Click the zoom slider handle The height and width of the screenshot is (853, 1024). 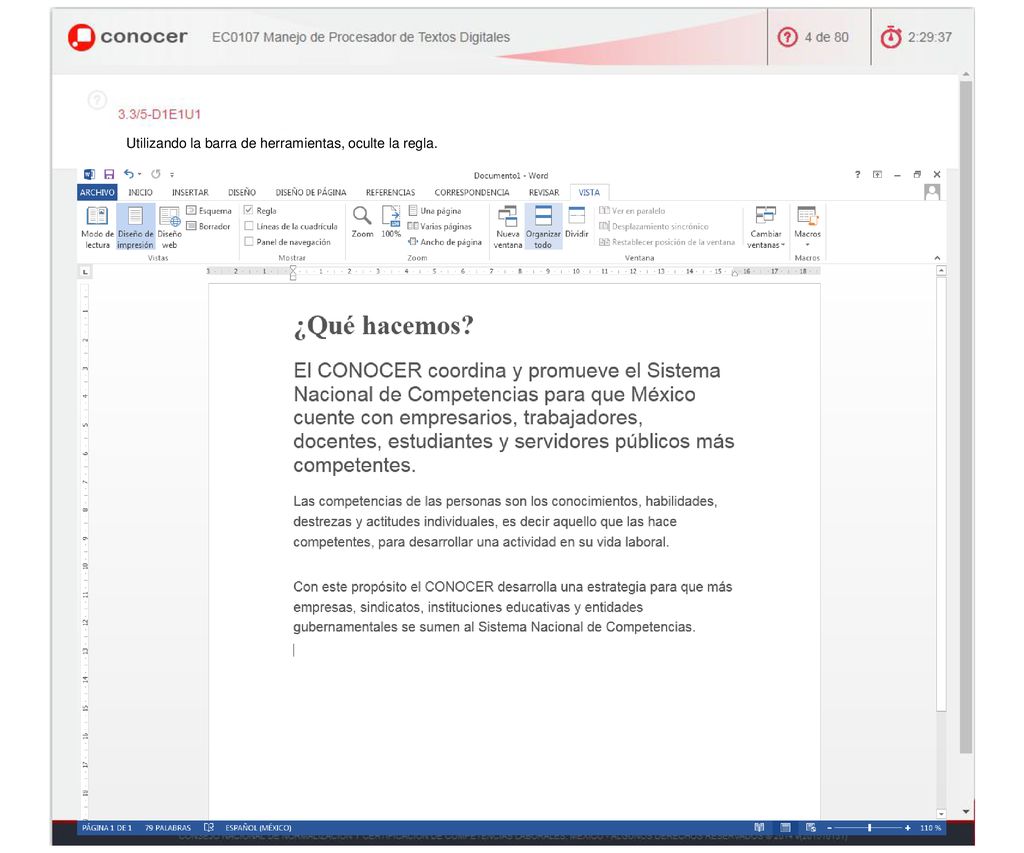click(x=869, y=828)
